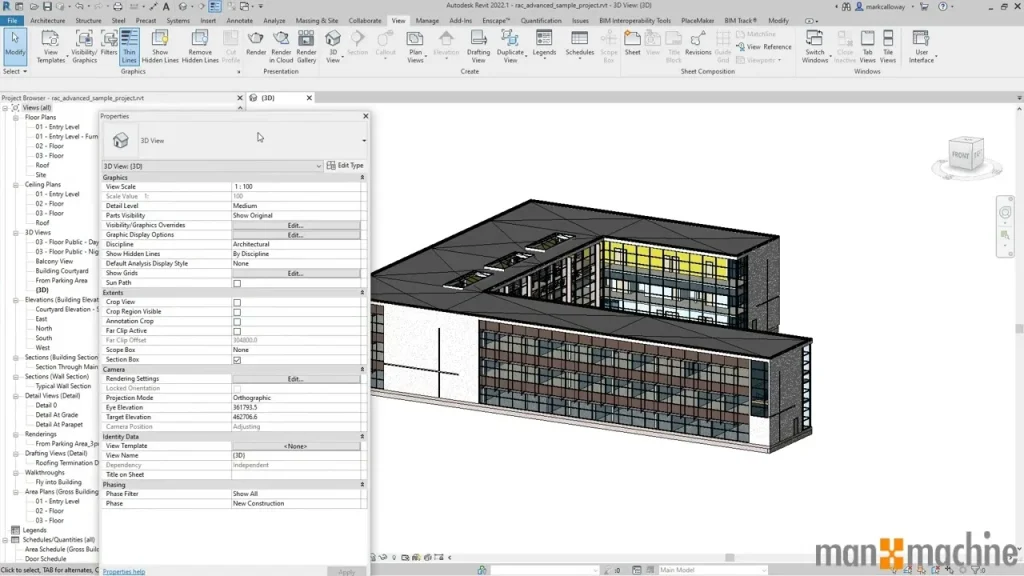Click the View Template <None> button
Image resolution: width=1024 pixels, height=576 pixels.
point(295,446)
